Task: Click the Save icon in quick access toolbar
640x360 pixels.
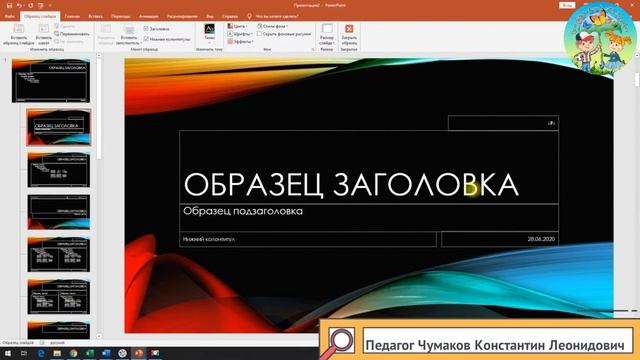Action: (x=9, y=5)
